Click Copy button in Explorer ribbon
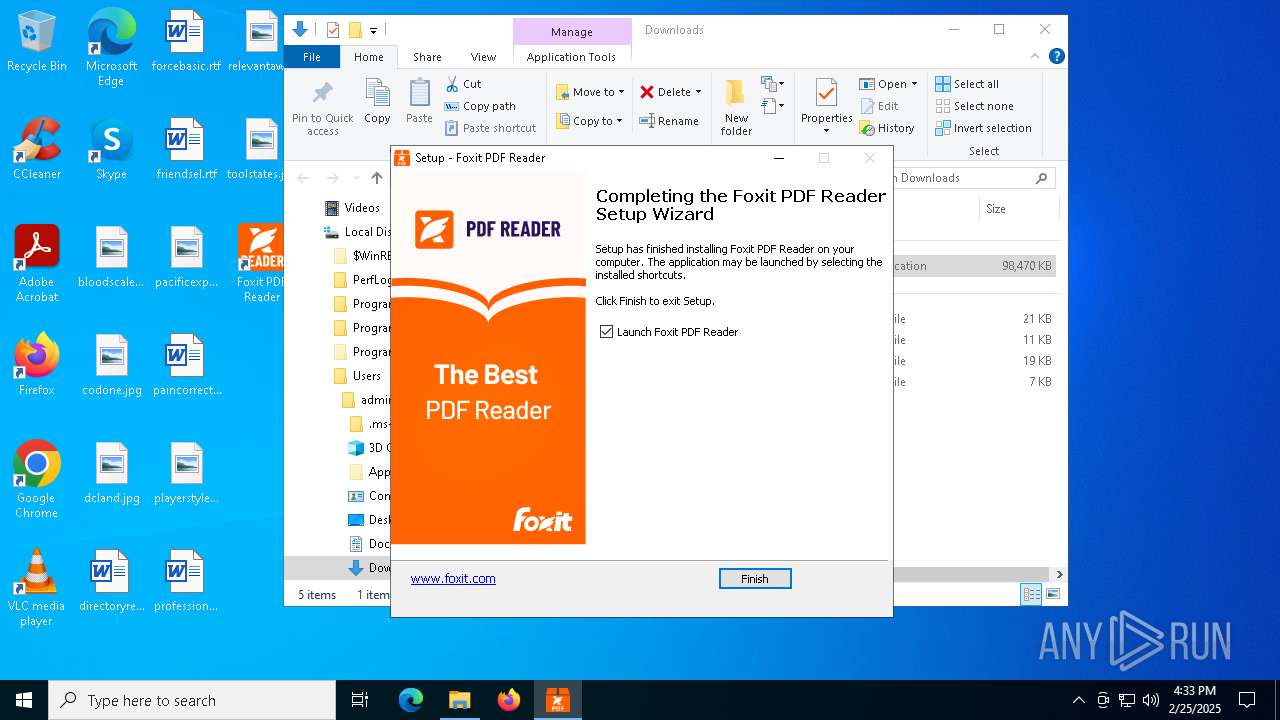The width and height of the screenshot is (1280, 720). [x=377, y=102]
